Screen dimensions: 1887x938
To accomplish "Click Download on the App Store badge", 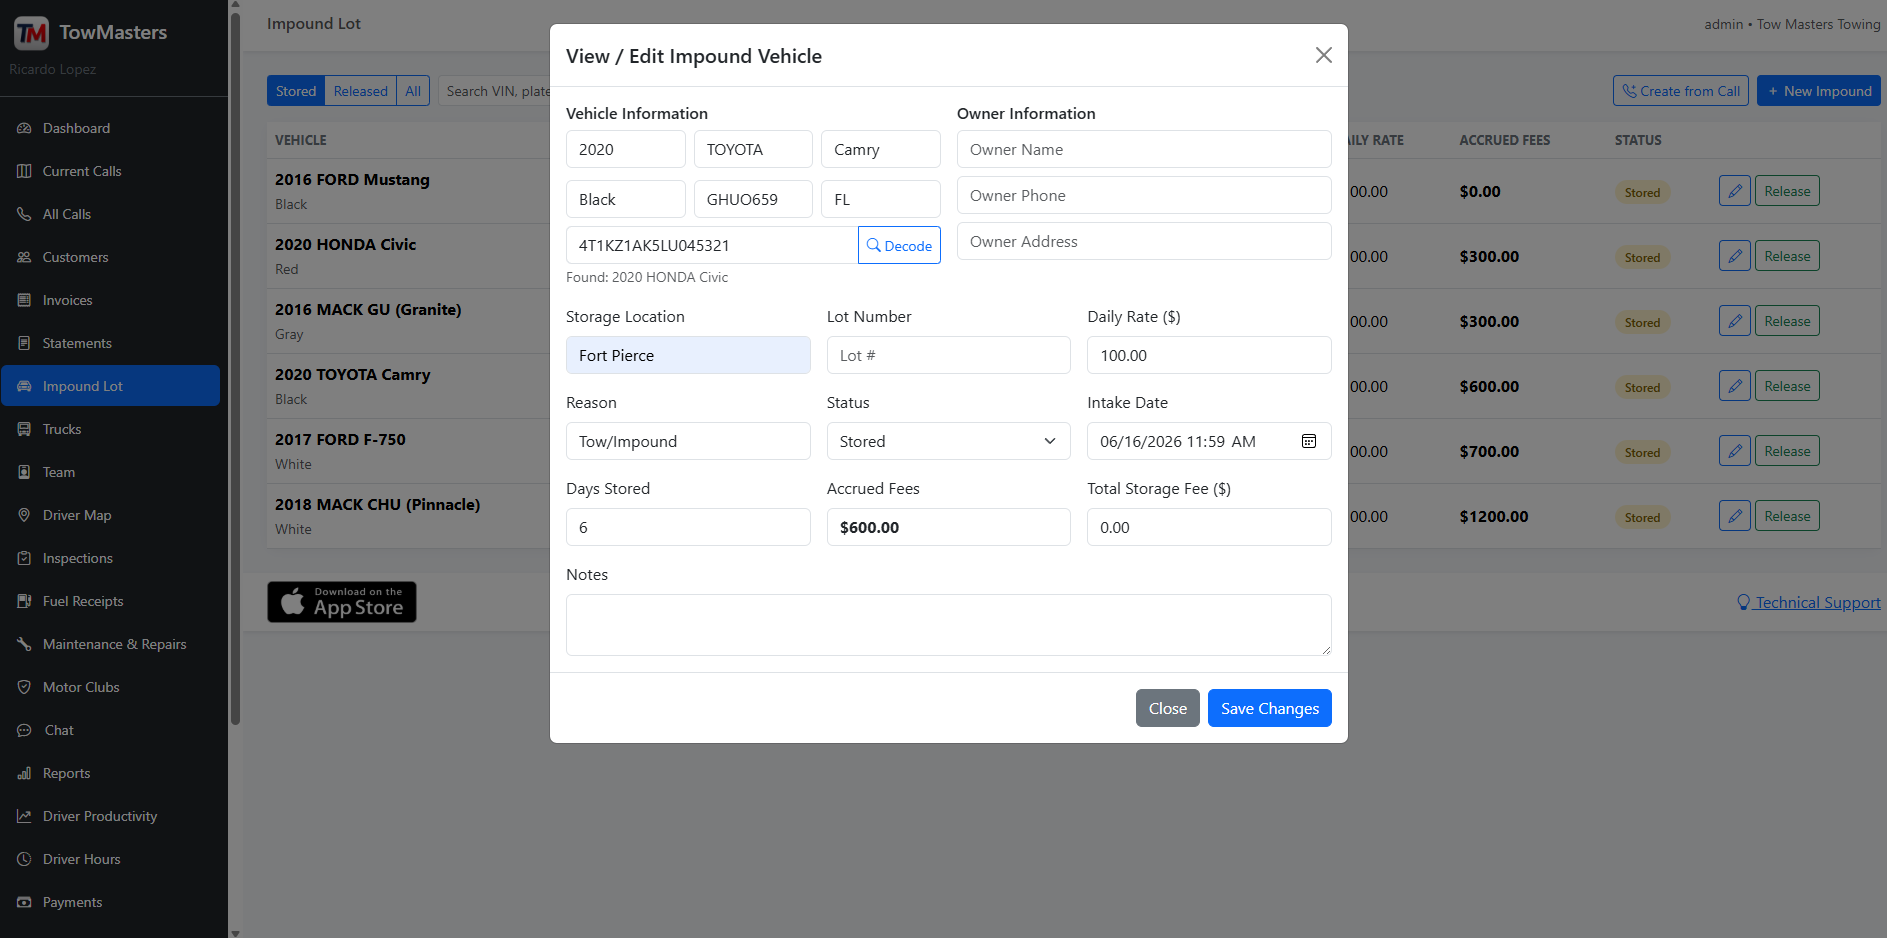I will 342,602.
